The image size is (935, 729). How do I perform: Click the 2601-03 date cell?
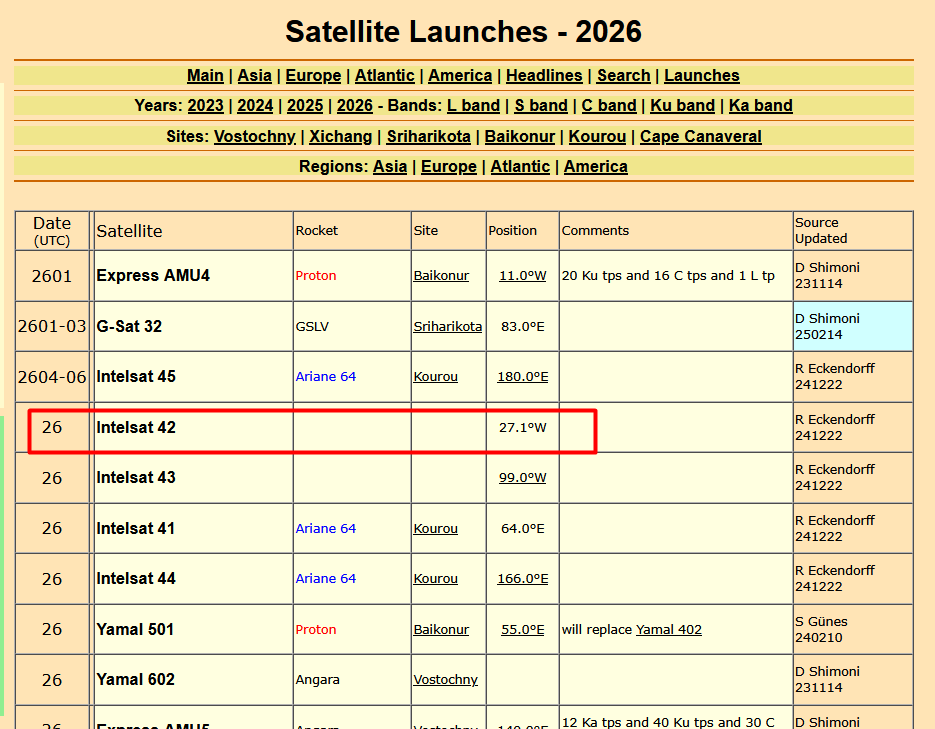pyautogui.click(x=52, y=327)
